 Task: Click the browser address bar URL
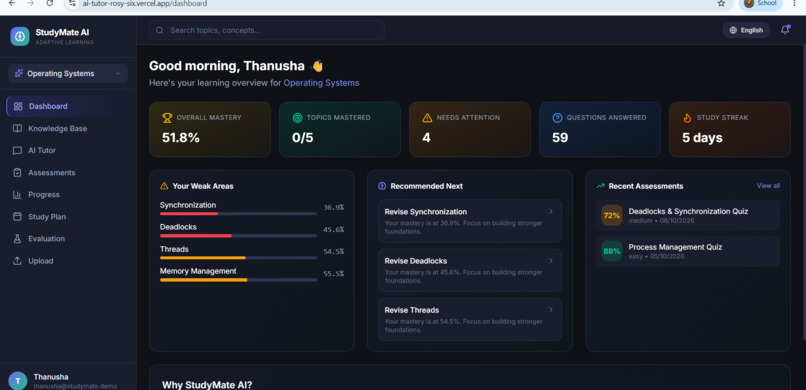coord(145,4)
